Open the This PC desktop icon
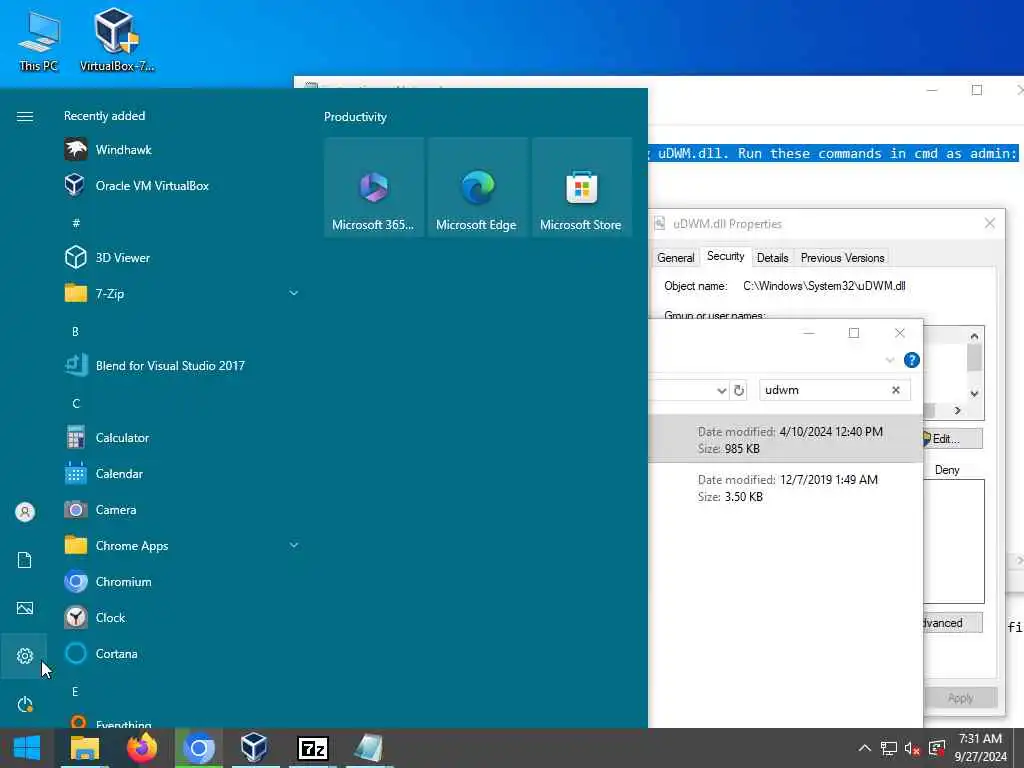 point(38,40)
